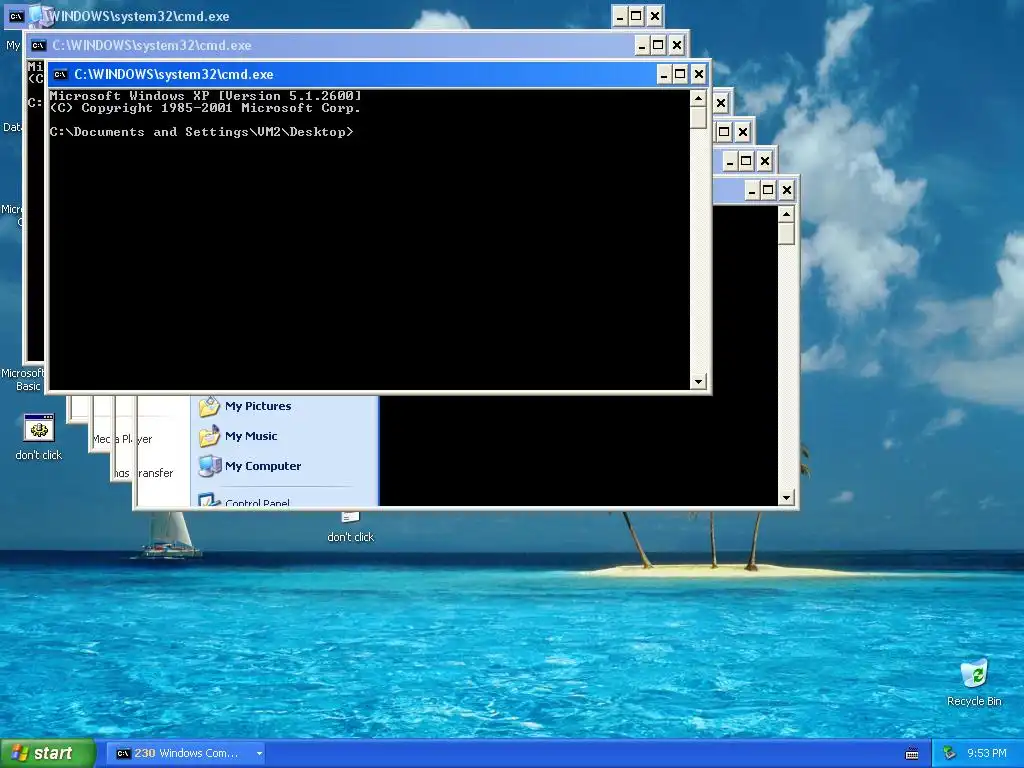1024x768 pixels.
Task: Maximize the top-left rearmost cmd window
Action: pyautogui.click(x=636, y=16)
